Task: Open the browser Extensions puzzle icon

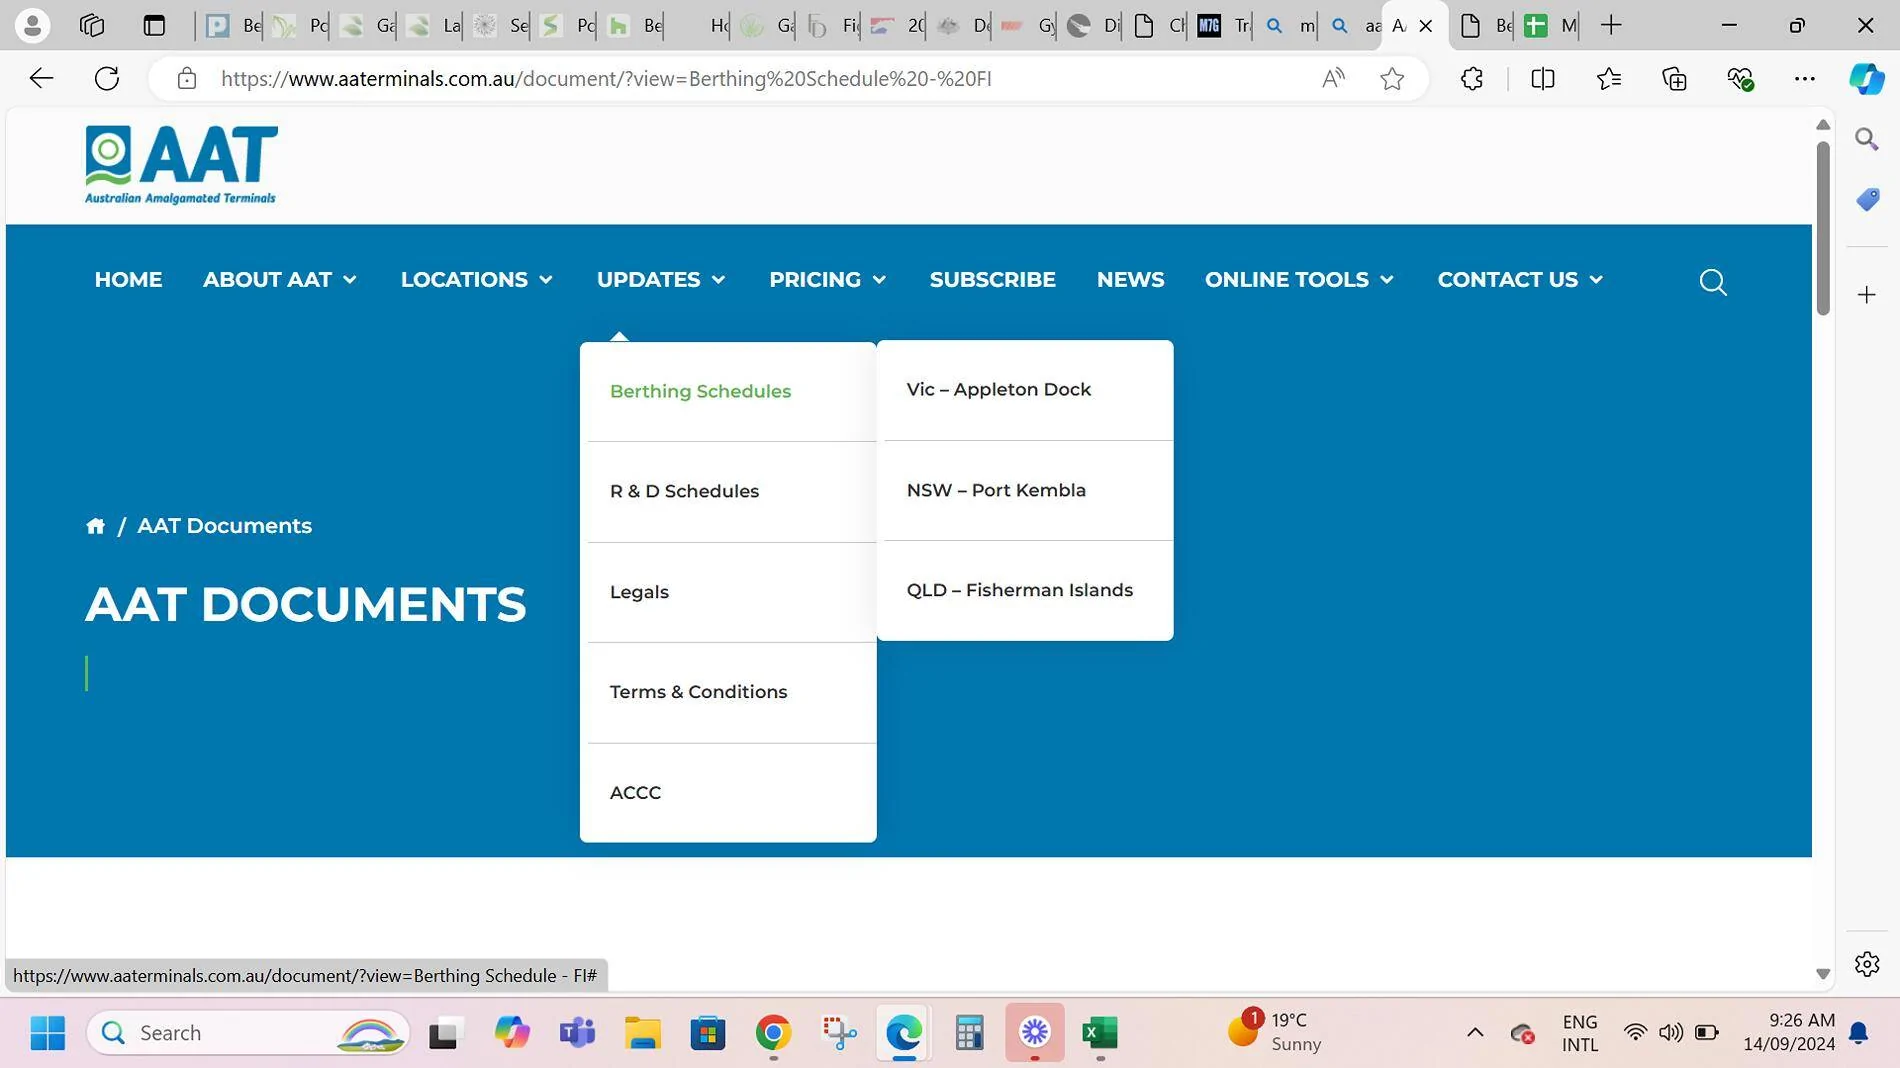Action: click(x=1471, y=79)
